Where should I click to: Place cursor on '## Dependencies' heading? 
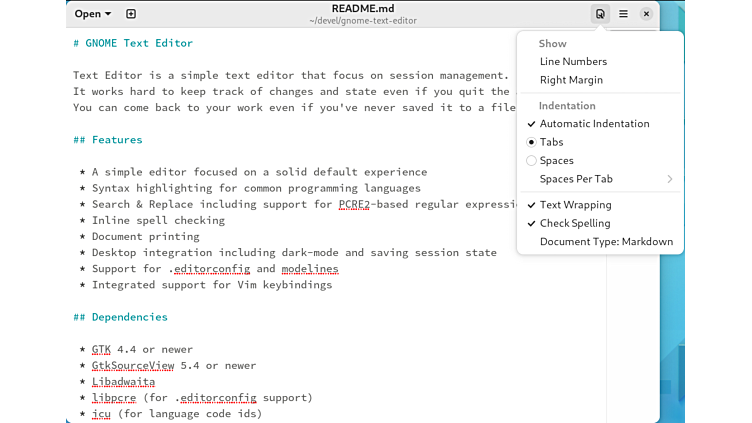point(120,317)
